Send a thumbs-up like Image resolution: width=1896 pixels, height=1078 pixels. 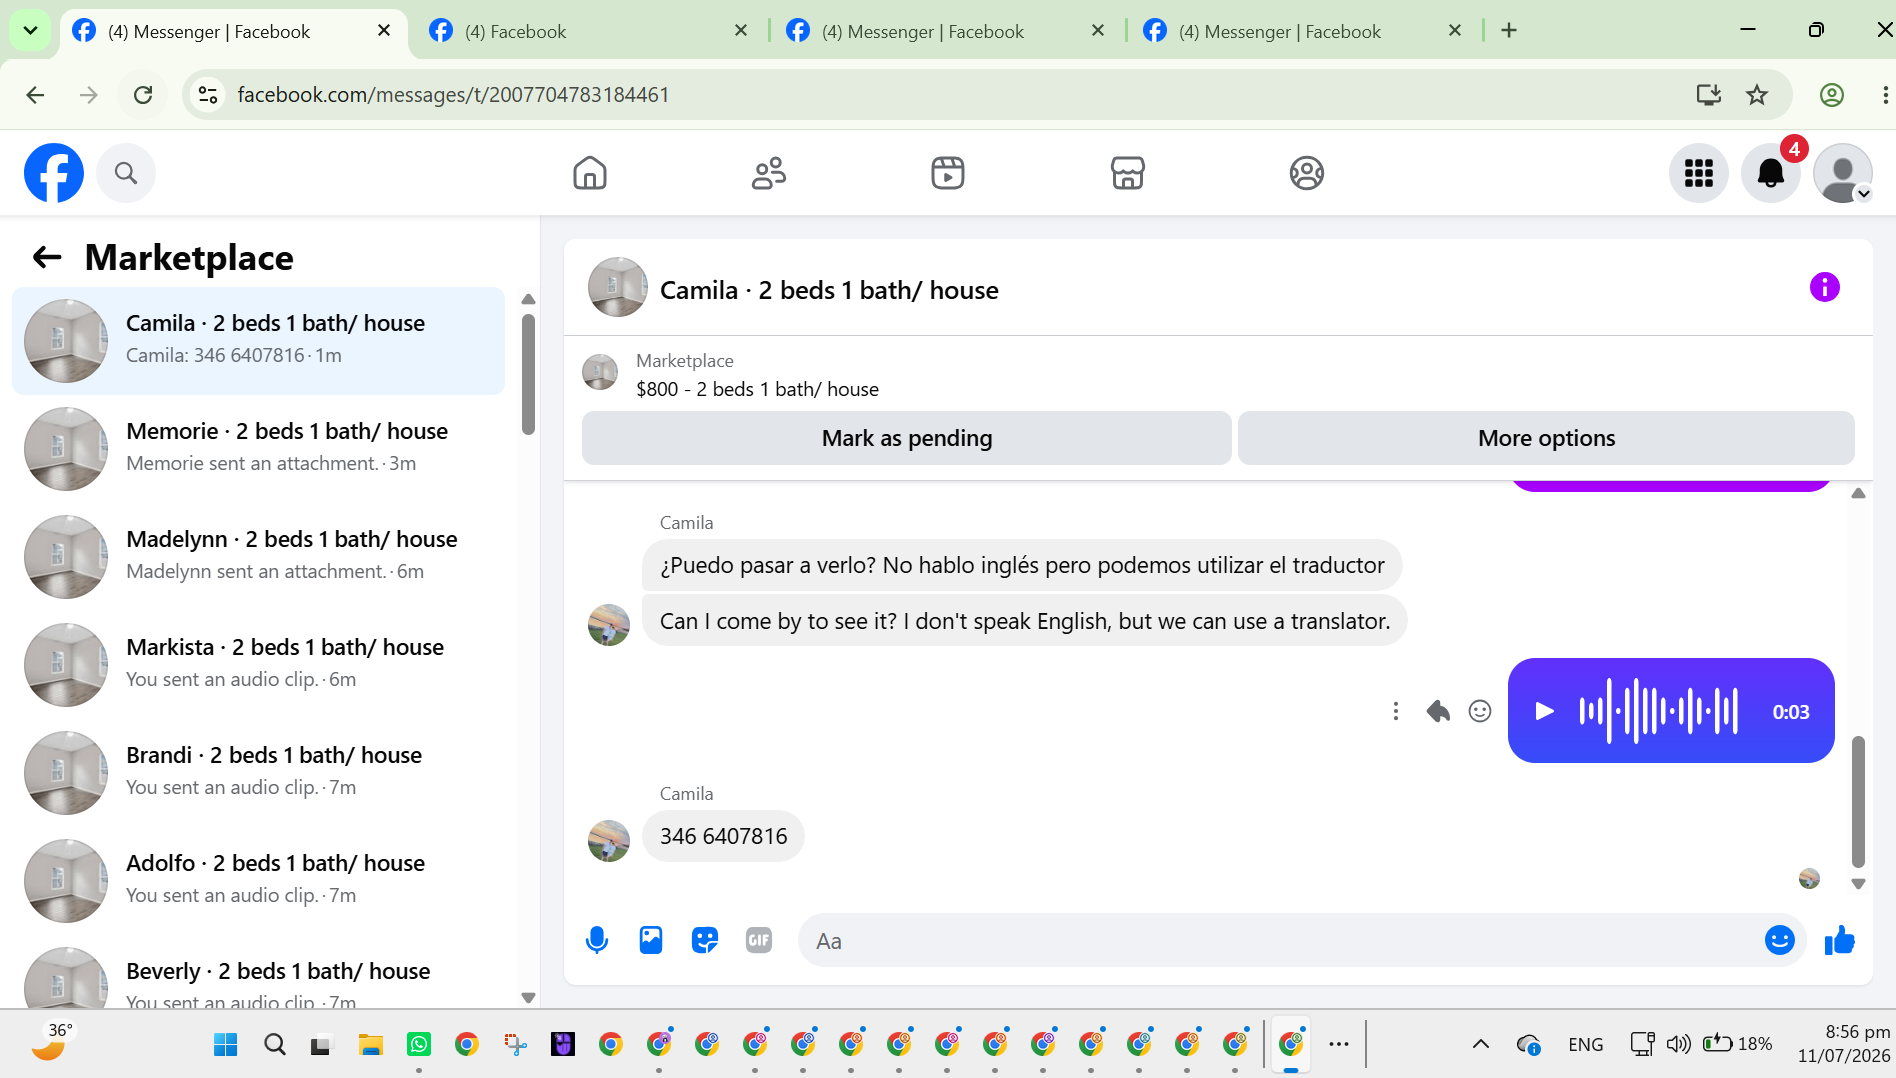point(1840,940)
